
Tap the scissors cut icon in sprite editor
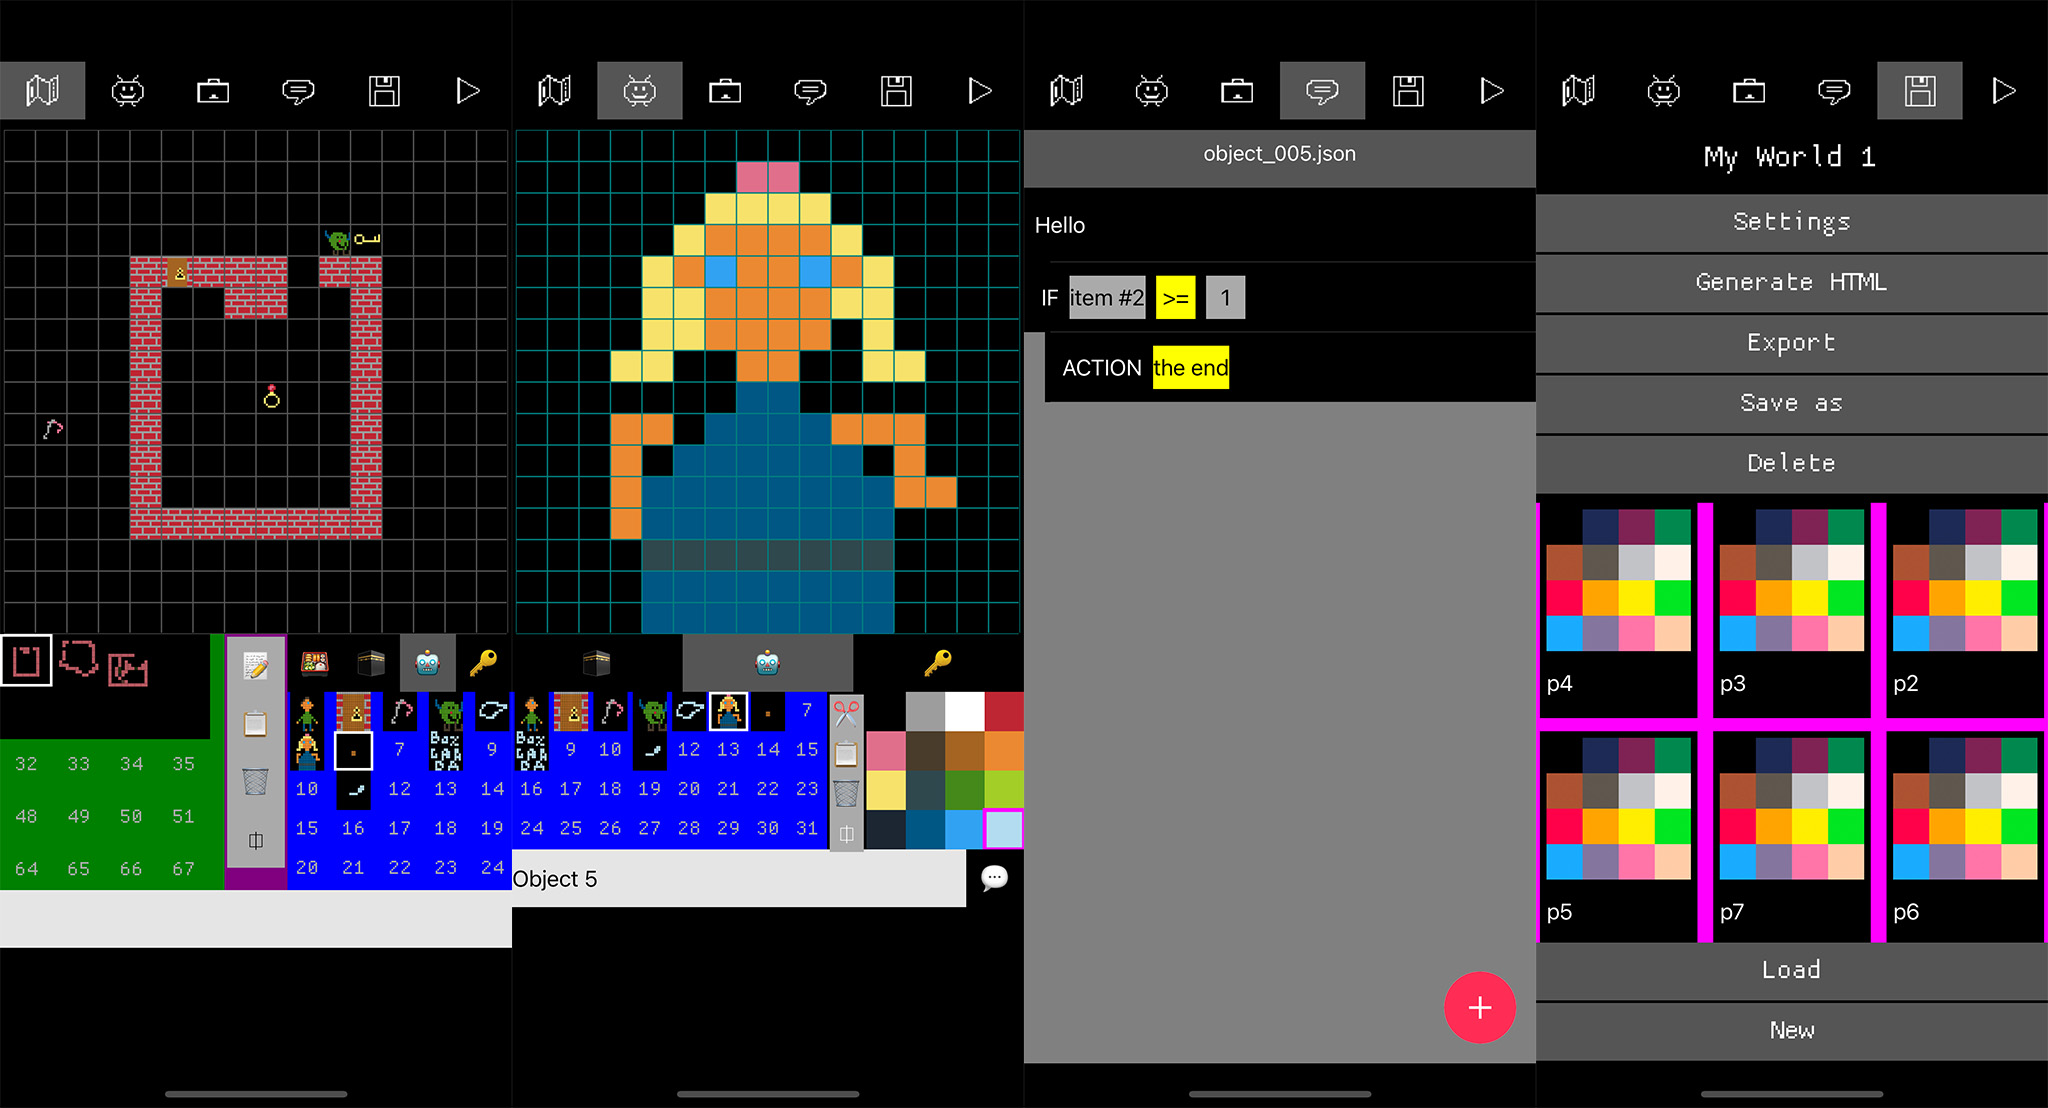pos(846,714)
